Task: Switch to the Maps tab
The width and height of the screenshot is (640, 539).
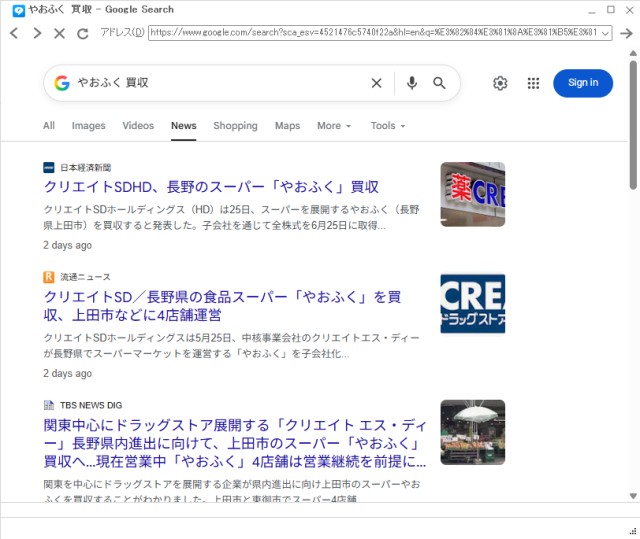Action: click(x=287, y=126)
